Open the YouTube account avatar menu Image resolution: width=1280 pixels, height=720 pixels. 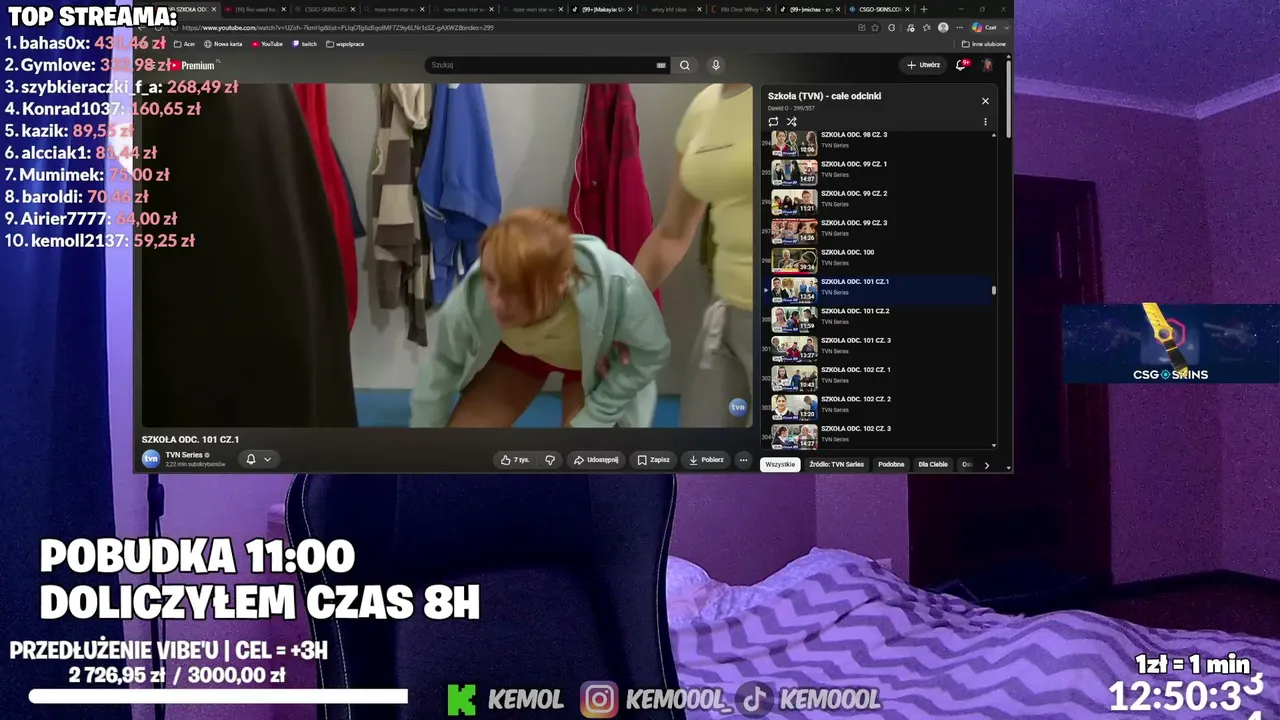[987, 65]
